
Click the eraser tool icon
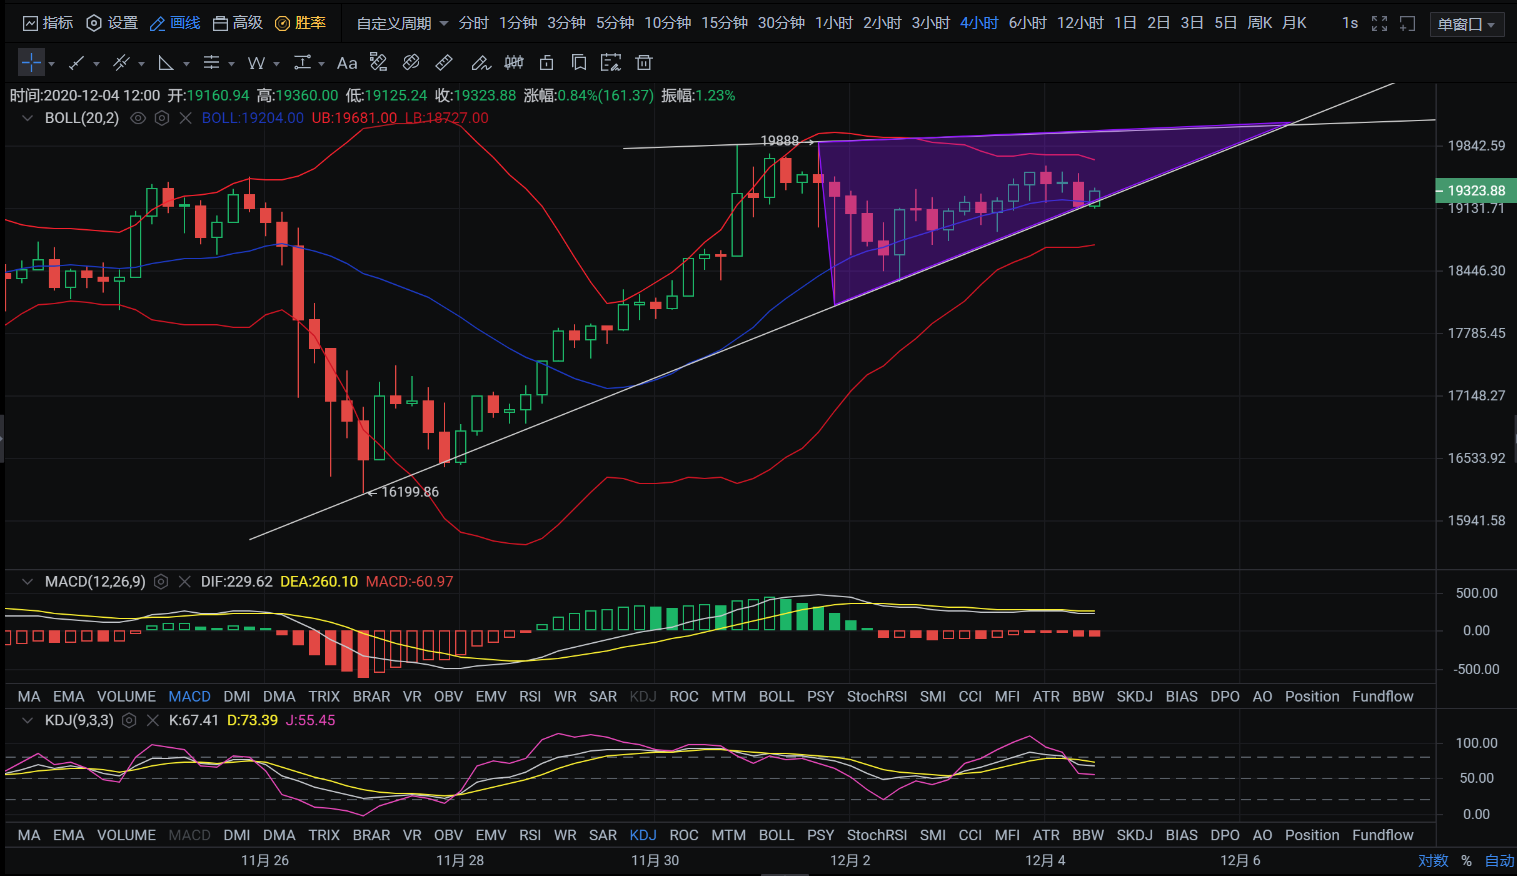(x=411, y=63)
